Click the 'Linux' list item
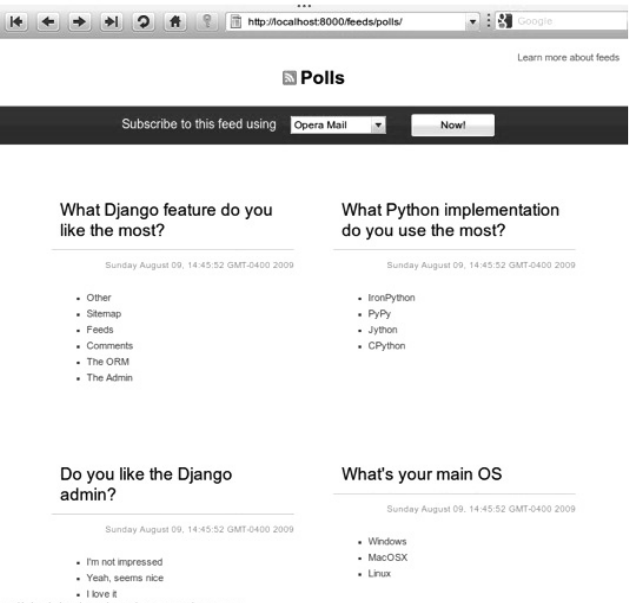Viewport: 629px width, 603px height. 379,574
